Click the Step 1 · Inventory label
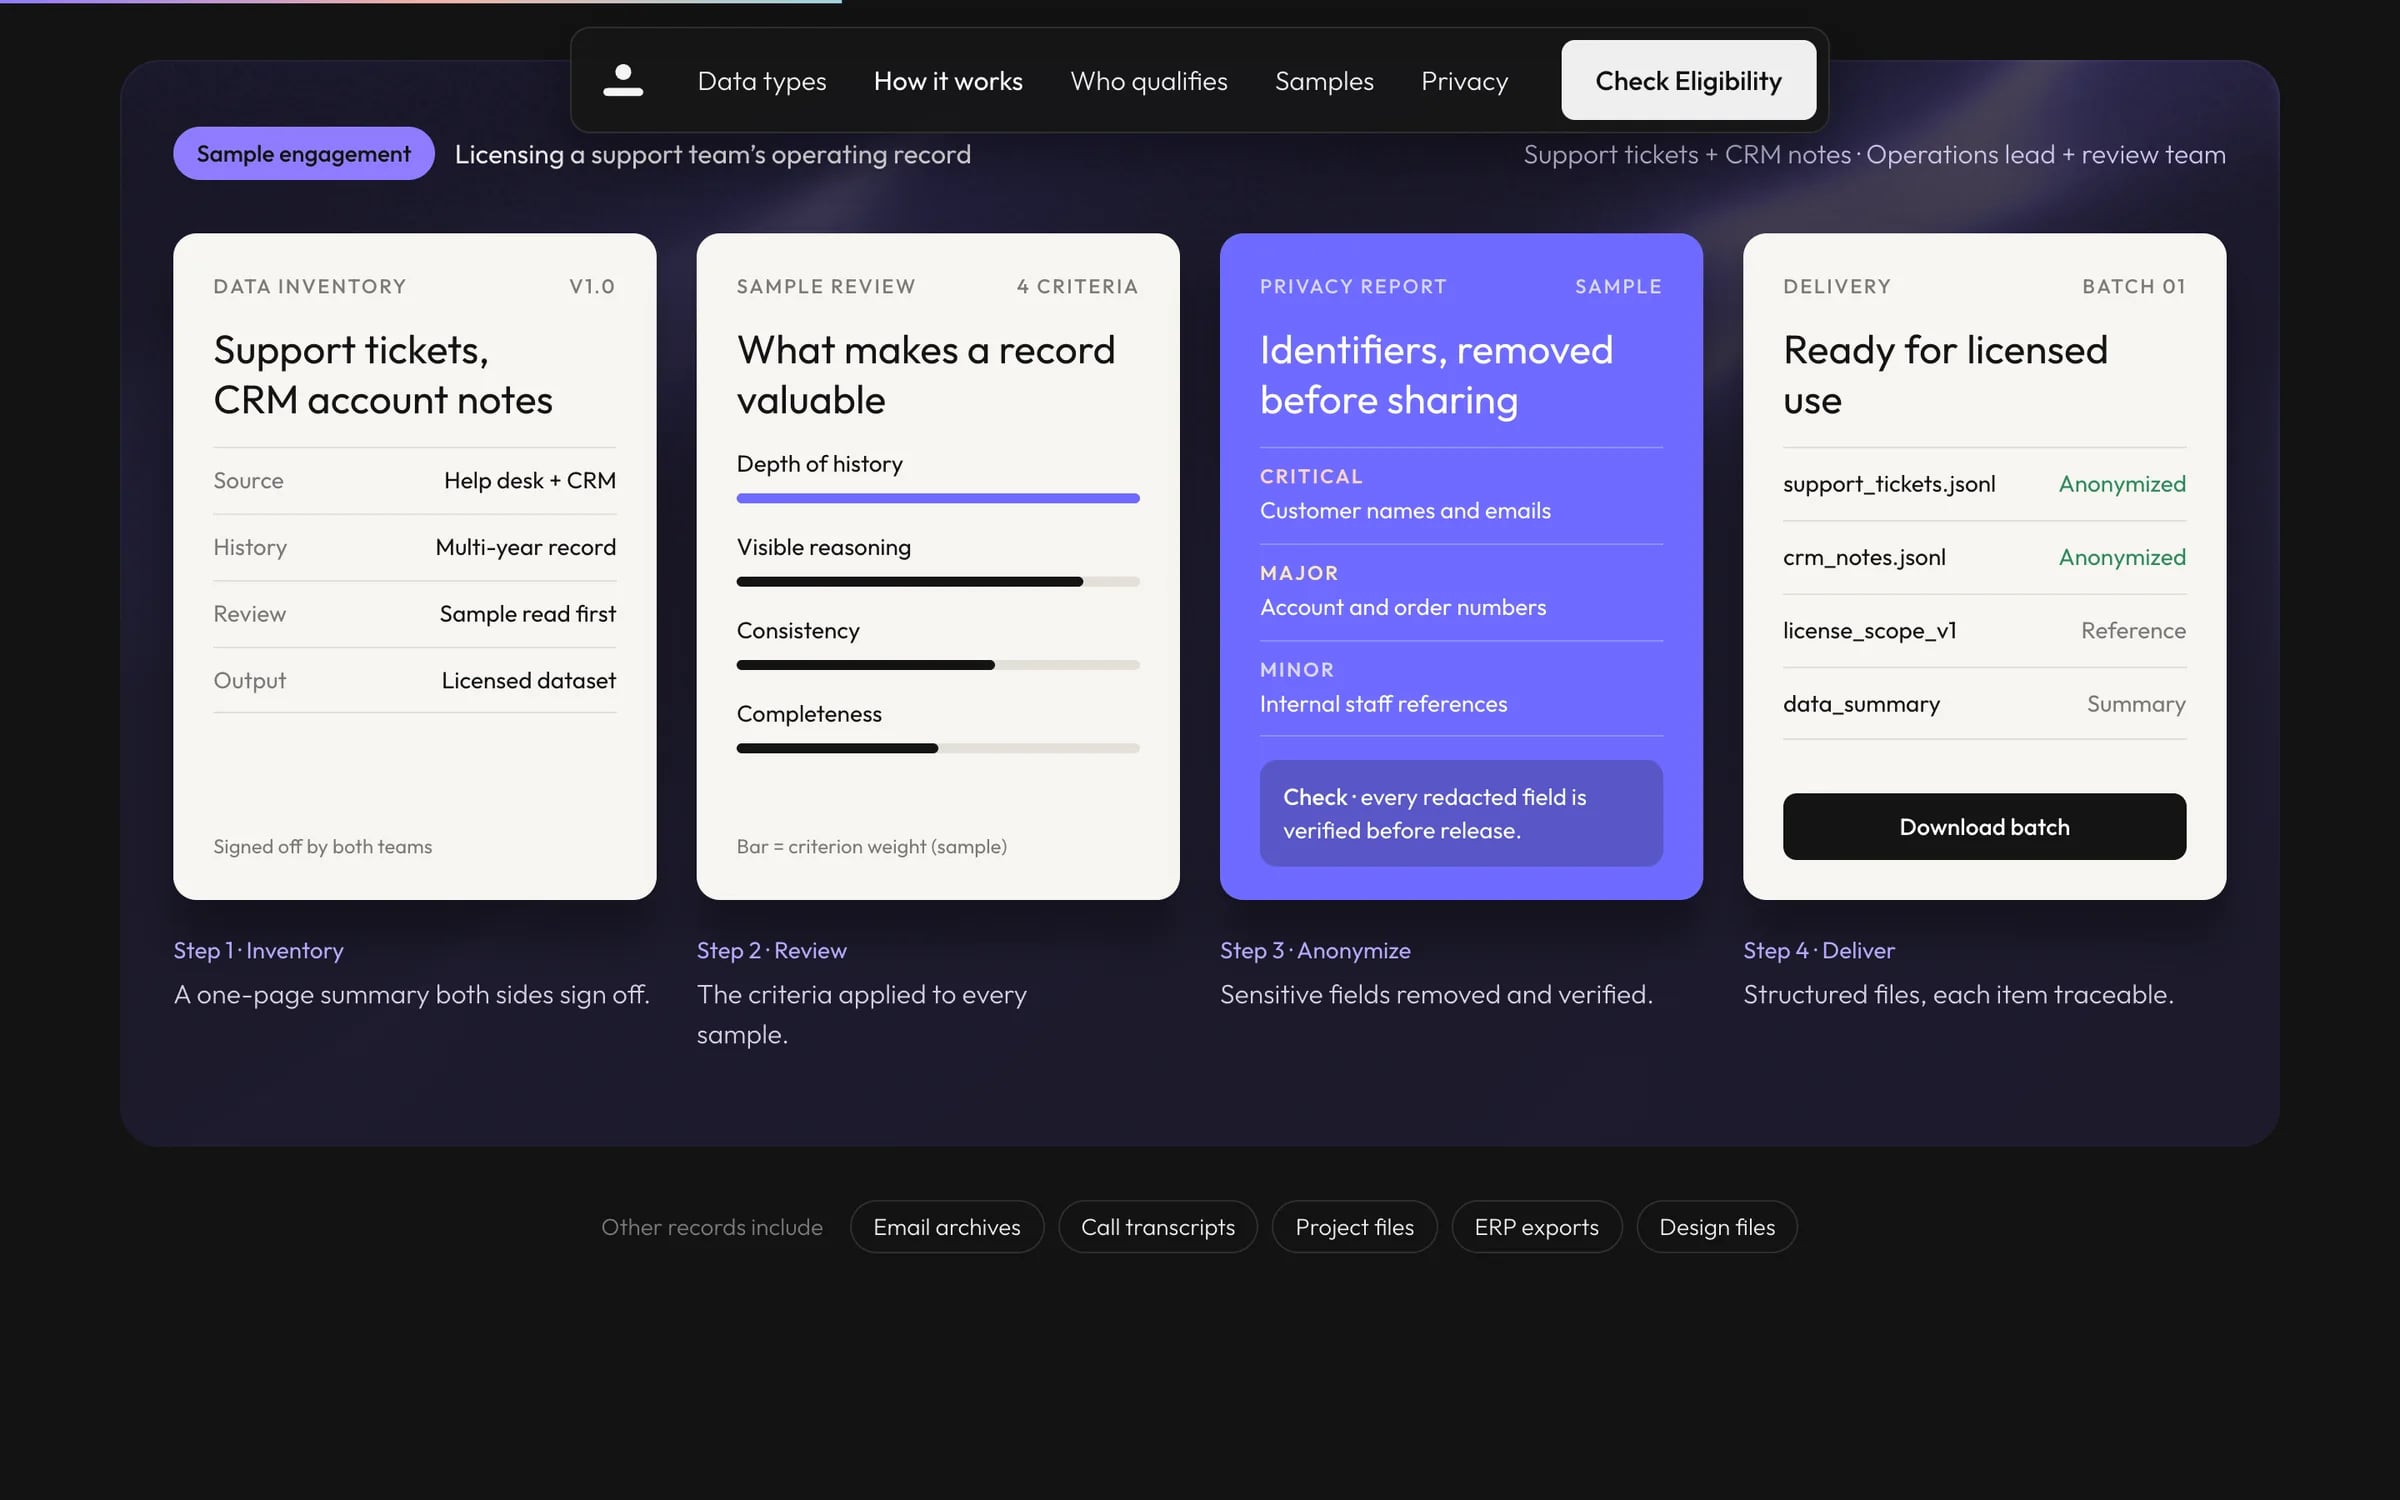The image size is (2400, 1500). click(x=258, y=950)
